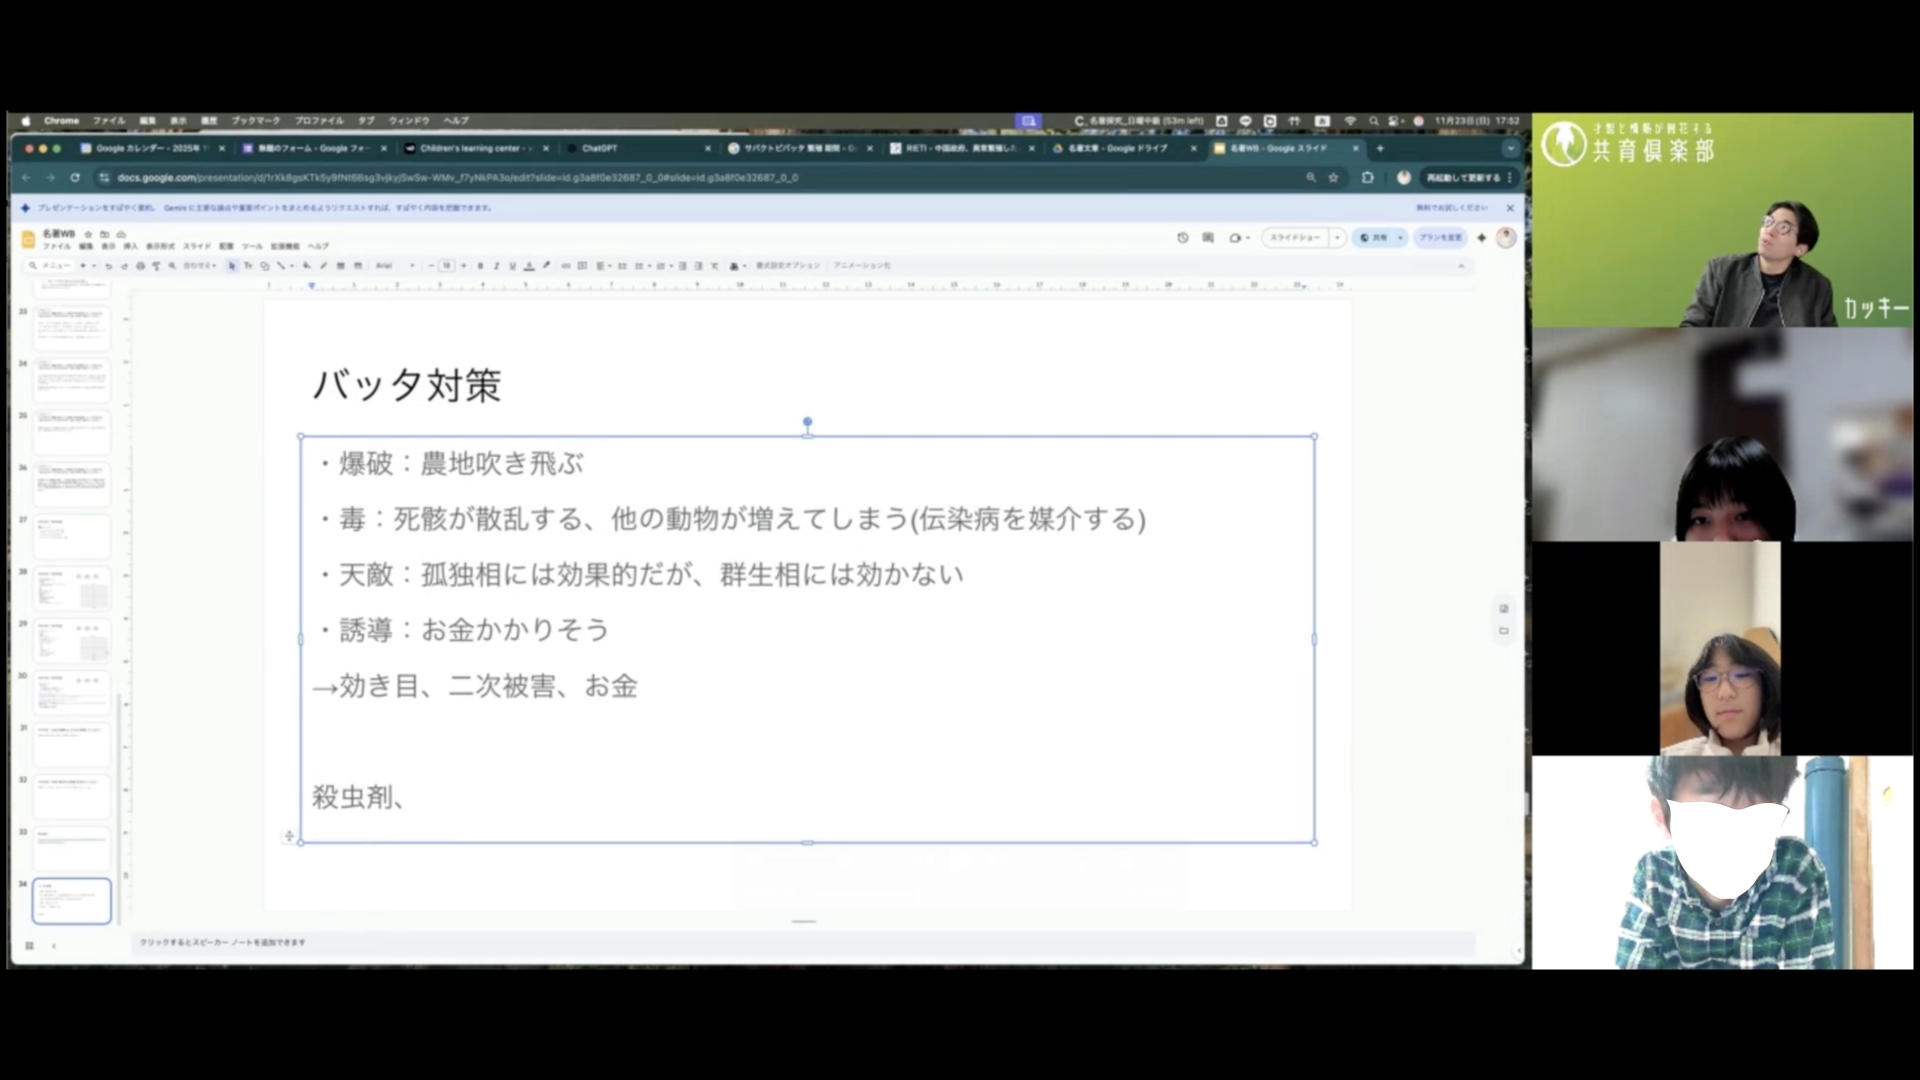Toggle underline formatting on text
The width and height of the screenshot is (1920, 1080).
pyautogui.click(x=512, y=266)
